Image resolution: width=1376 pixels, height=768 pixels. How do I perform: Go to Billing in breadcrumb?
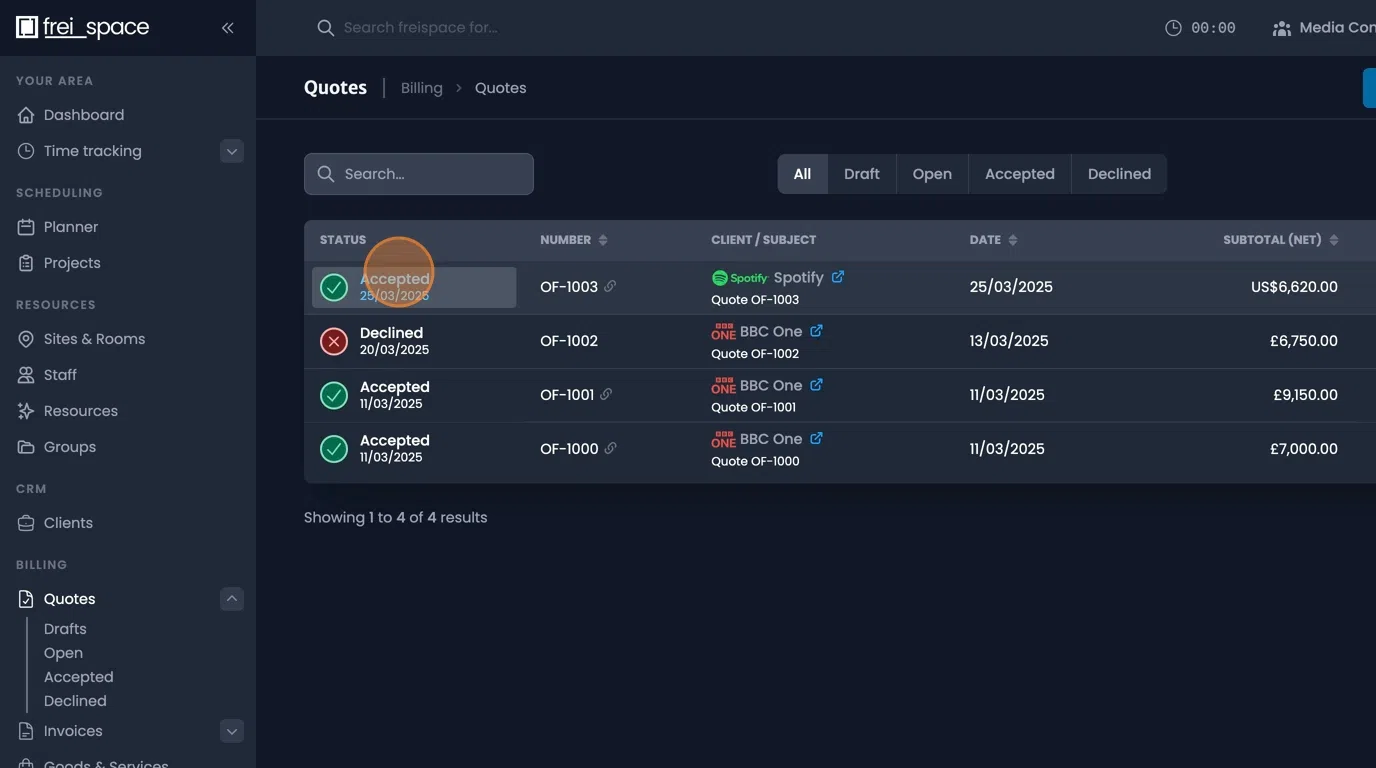[421, 88]
